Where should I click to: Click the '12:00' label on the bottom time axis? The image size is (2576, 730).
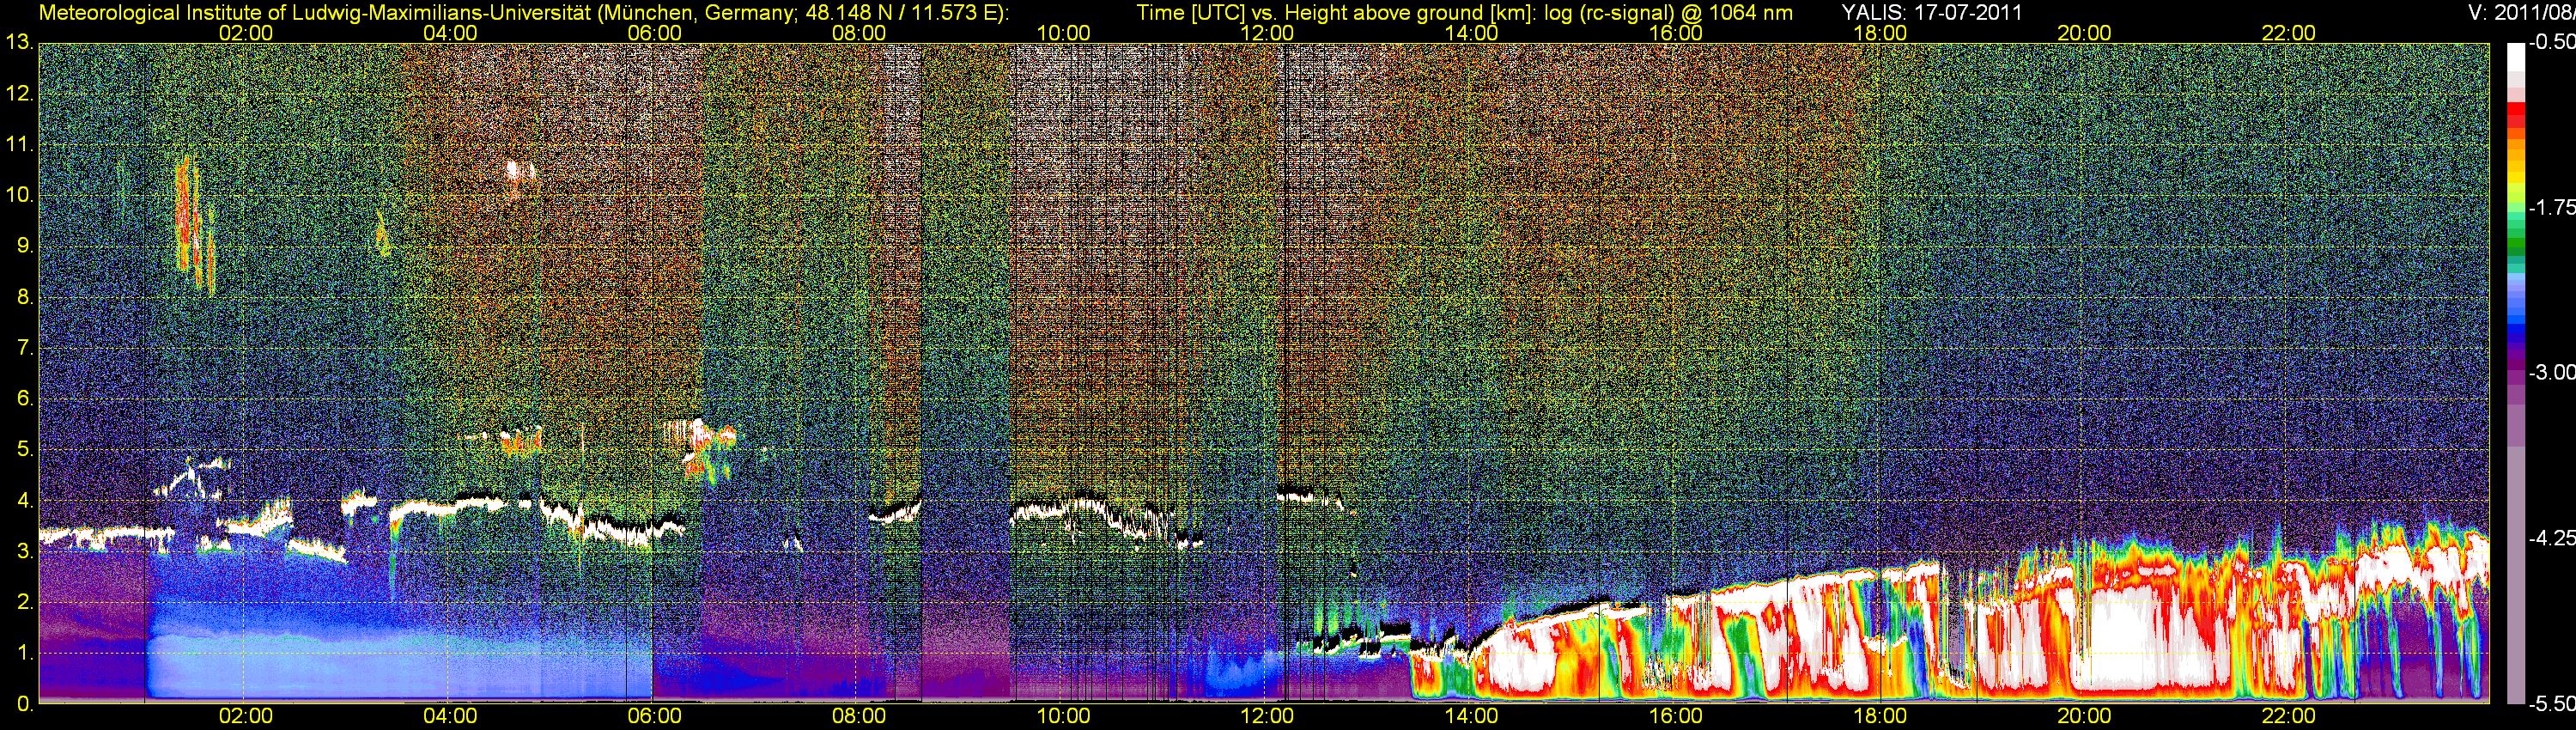pyautogui.click(x=1267, y=717)
